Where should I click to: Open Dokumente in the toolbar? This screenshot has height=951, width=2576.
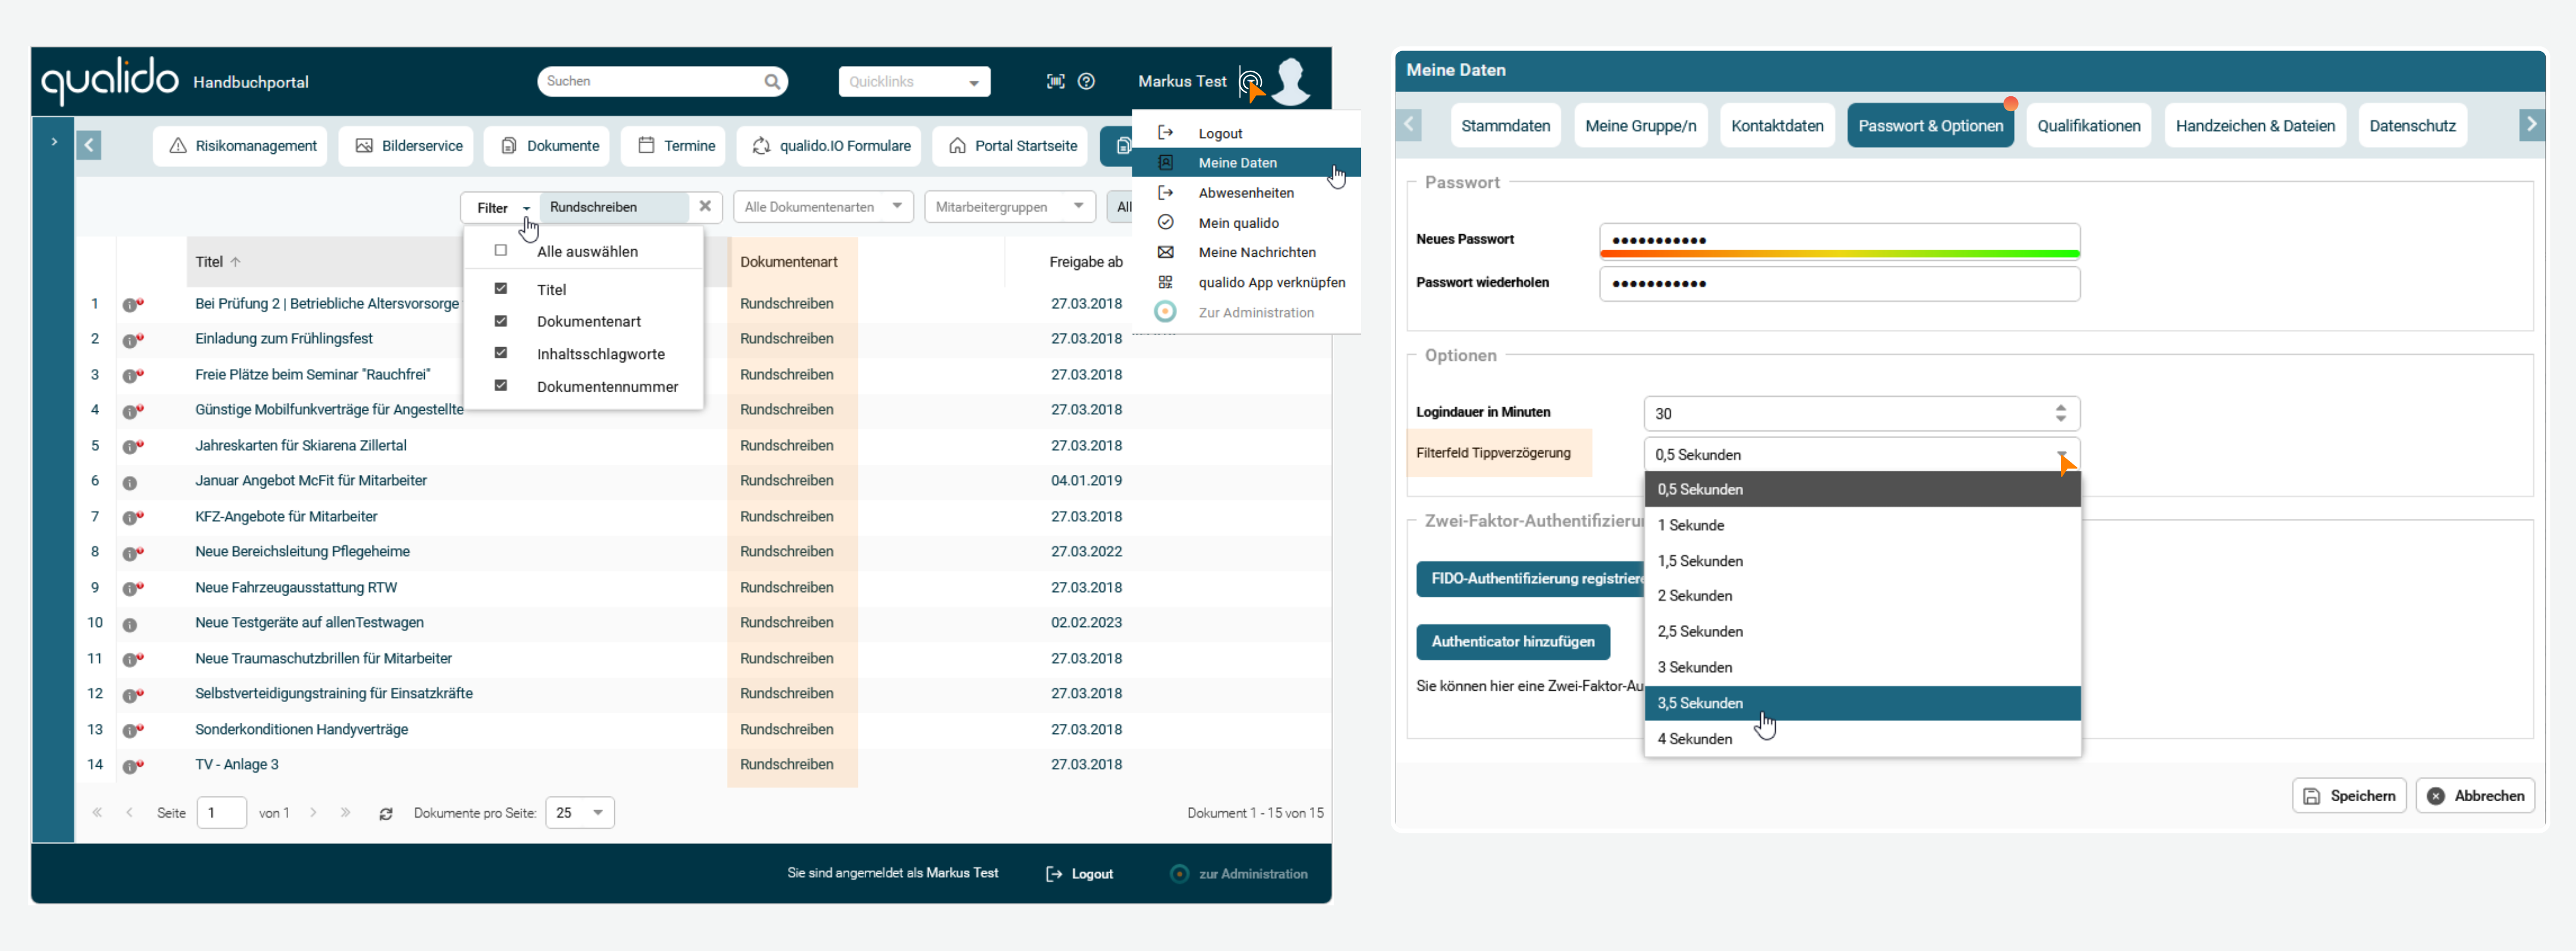coord(547,146)
